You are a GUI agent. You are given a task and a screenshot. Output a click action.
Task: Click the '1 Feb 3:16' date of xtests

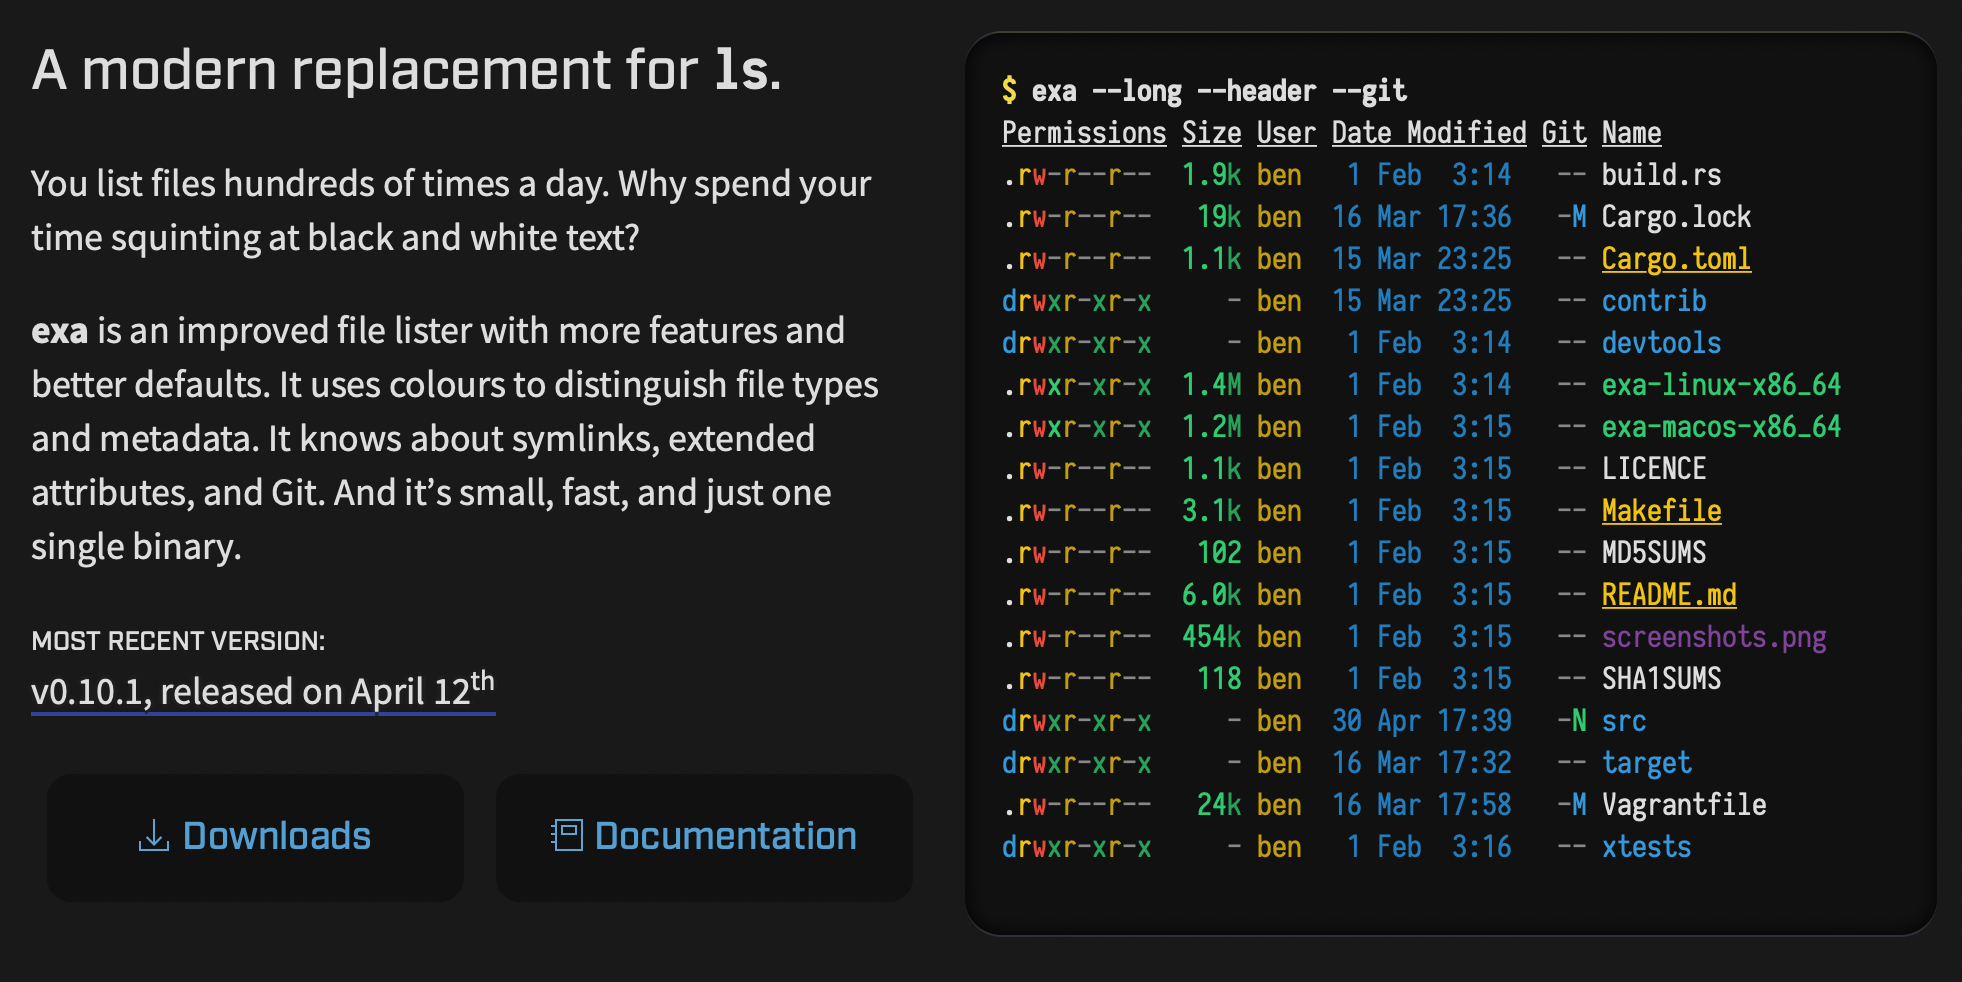1429,847
